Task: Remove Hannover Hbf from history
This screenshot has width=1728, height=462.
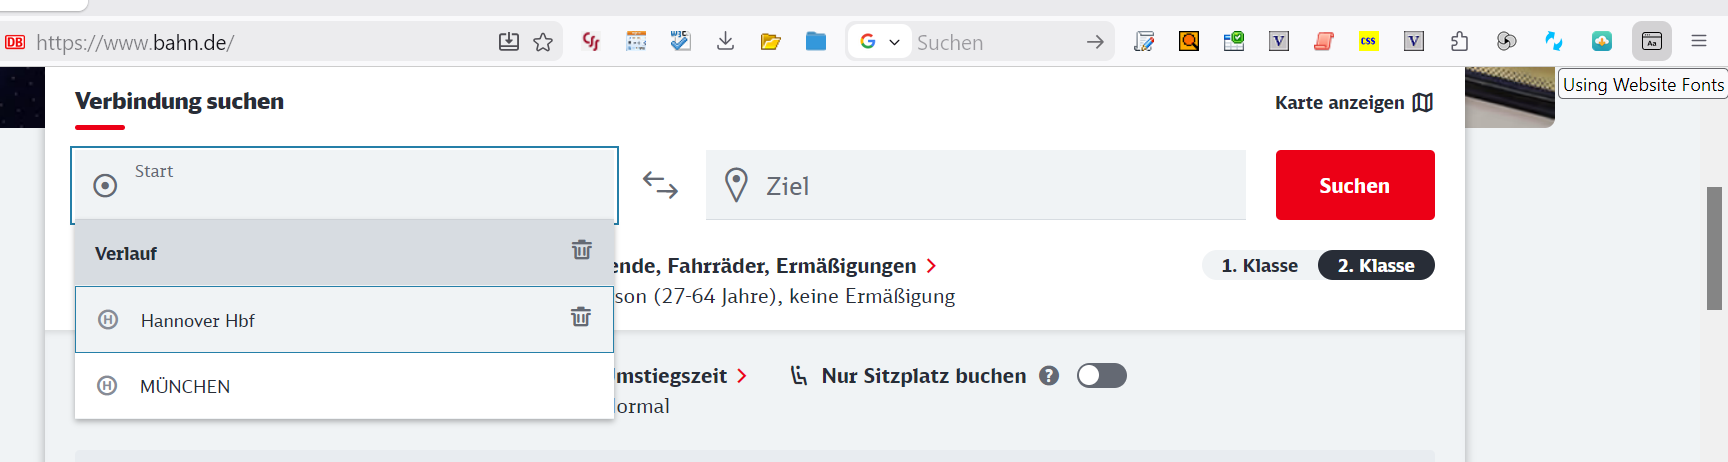Action: coord(581,317)
